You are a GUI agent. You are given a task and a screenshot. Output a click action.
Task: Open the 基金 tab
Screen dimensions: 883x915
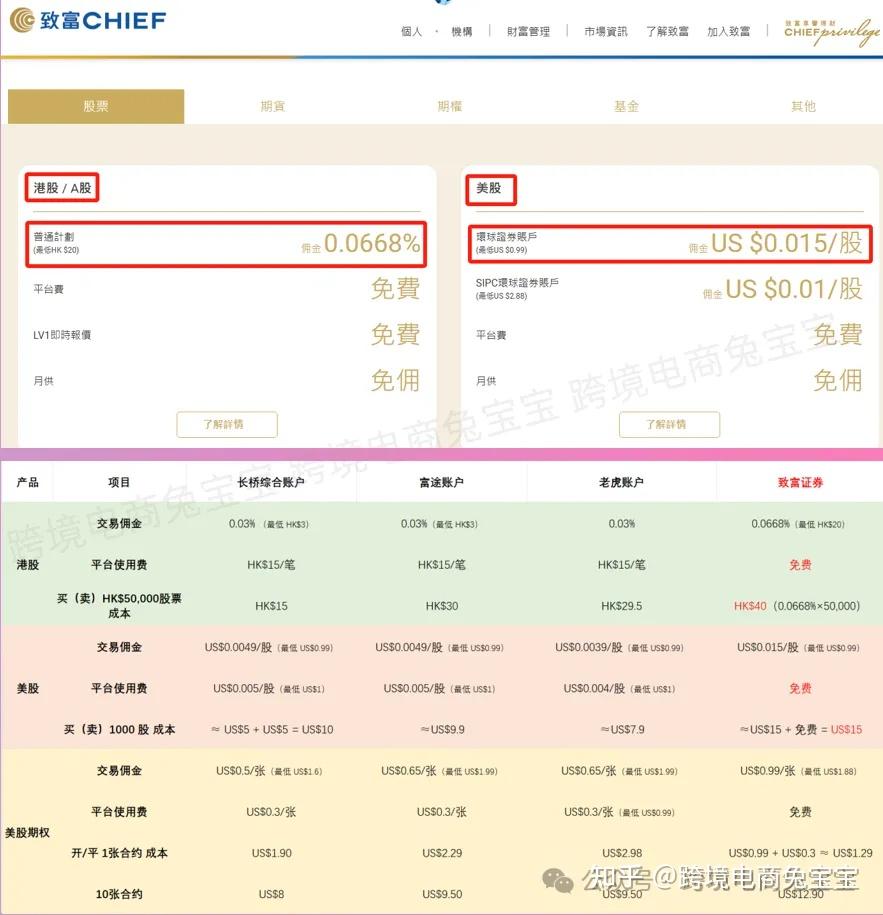[x=626, y=105]
